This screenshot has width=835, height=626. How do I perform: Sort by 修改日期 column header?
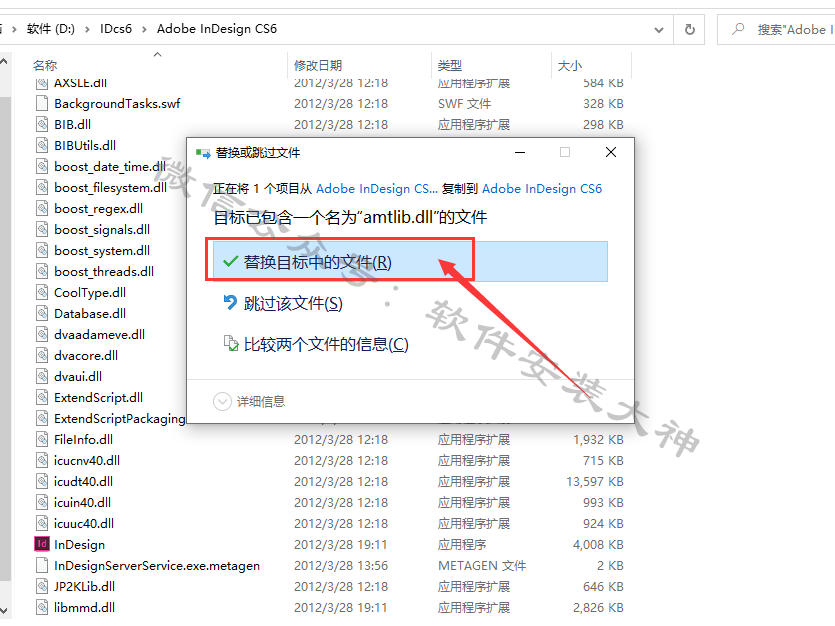pyautogui.click(x=318, y=65)
